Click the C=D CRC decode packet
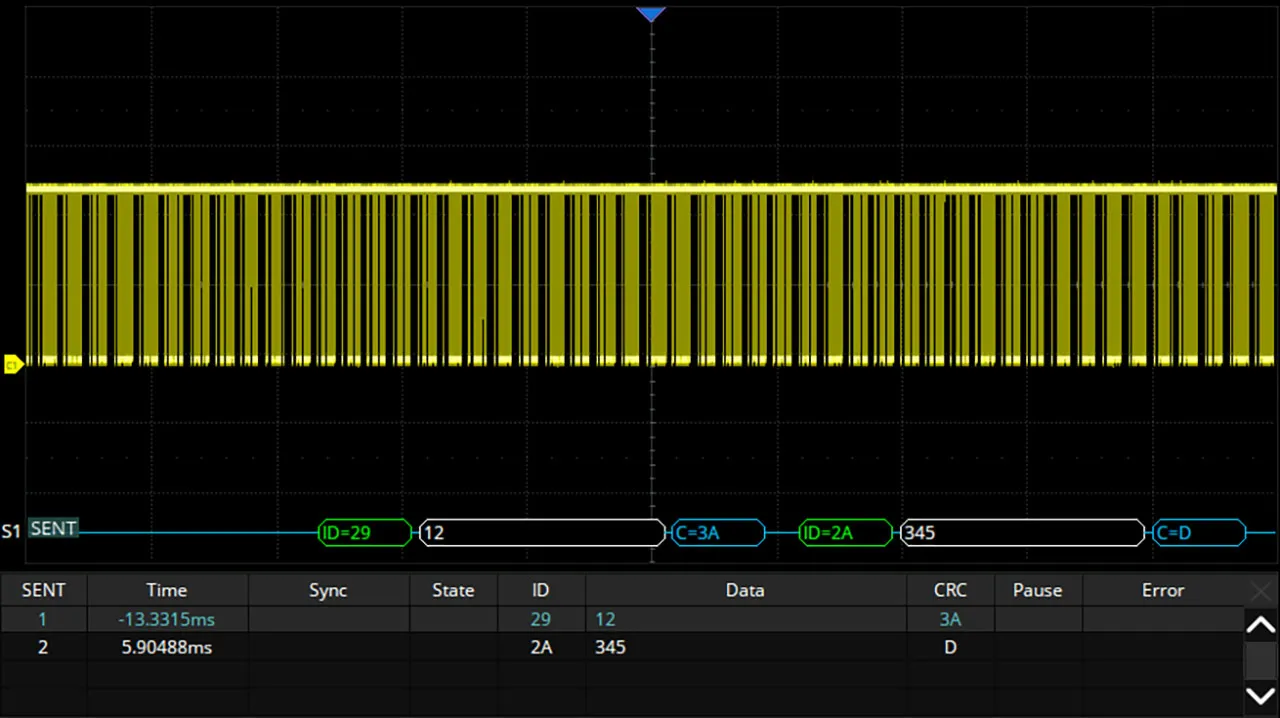1280x718 pixels. pos(1199,533)
